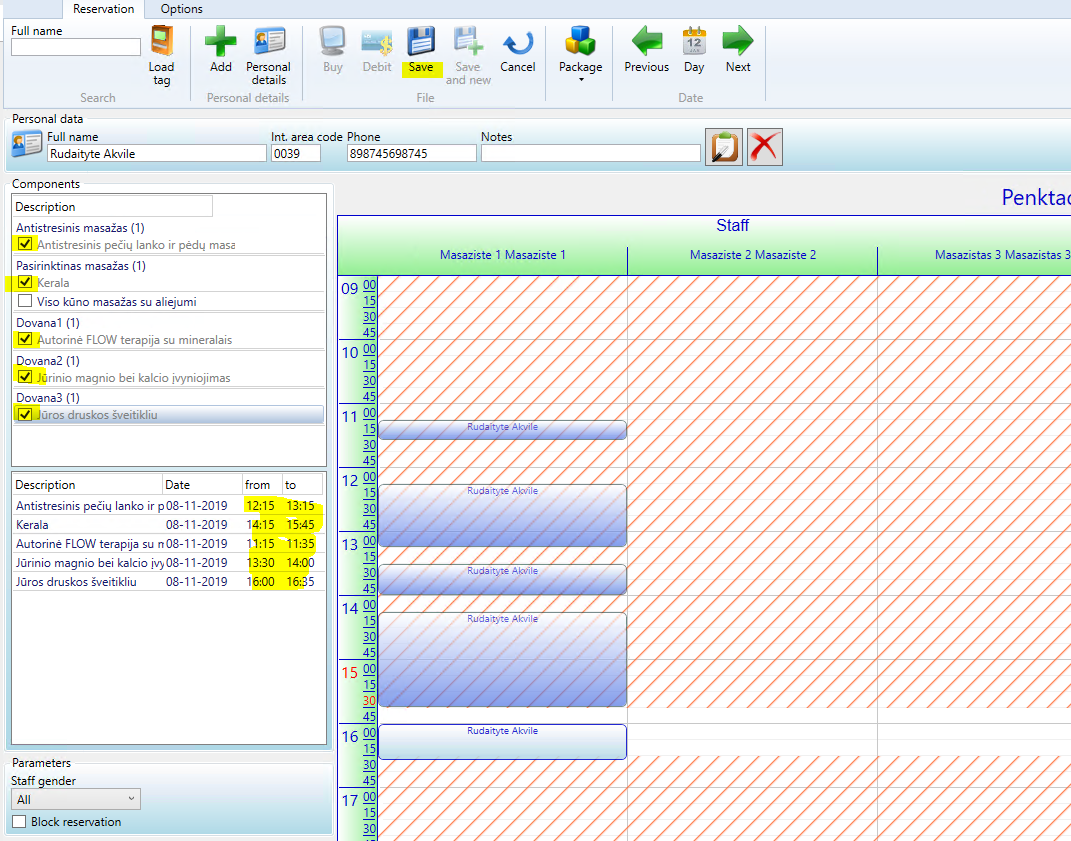Screen dimensions: 1071x841
Task: Click the Dovana2 (1) group heading
Action: coord(48,361)
